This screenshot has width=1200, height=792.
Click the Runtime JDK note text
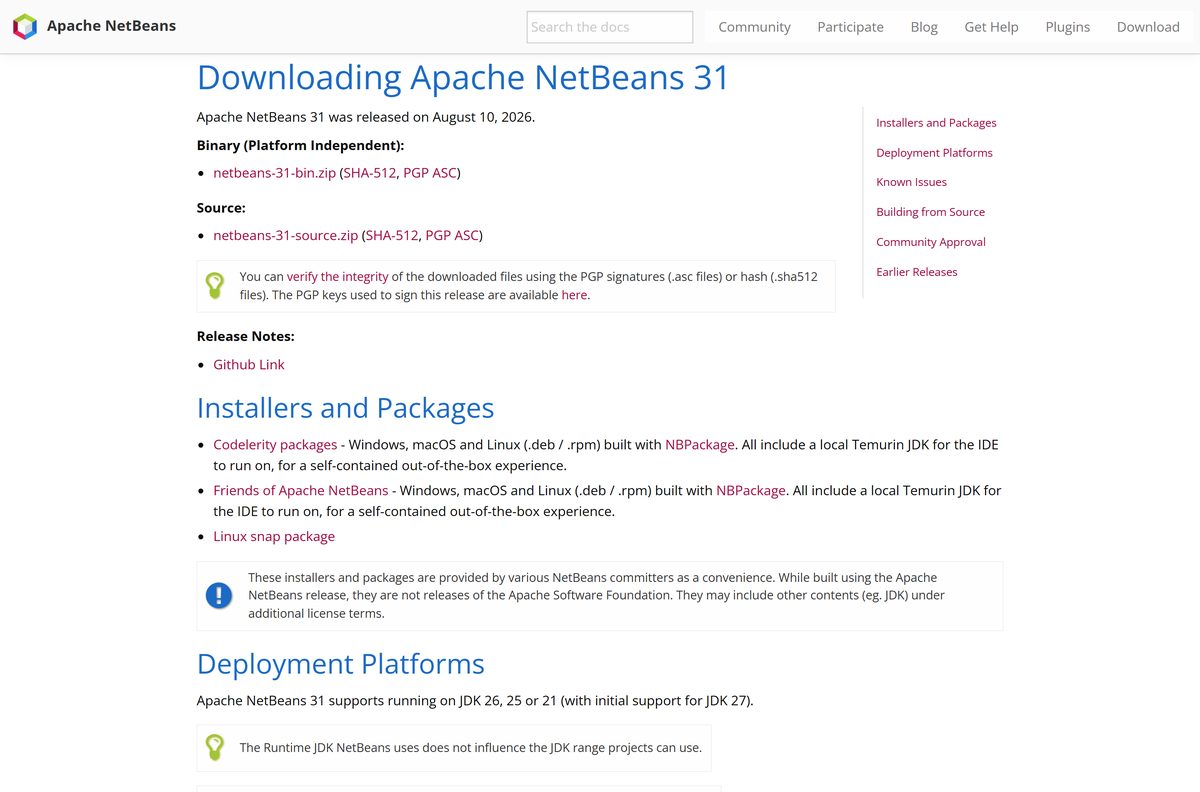(470, 748)
